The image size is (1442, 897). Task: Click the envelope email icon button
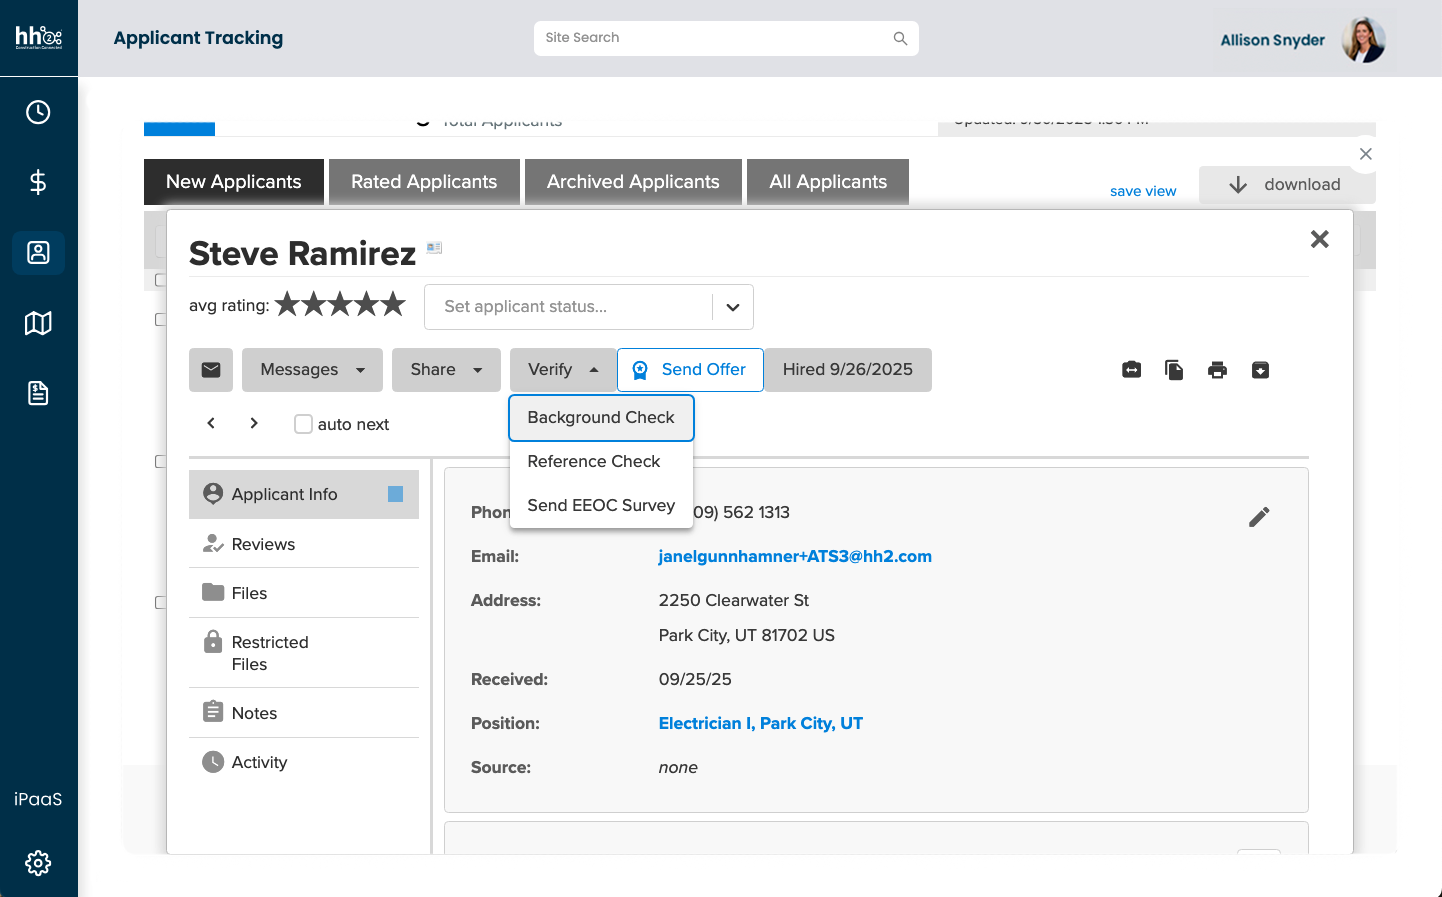(x=211, y=370)
